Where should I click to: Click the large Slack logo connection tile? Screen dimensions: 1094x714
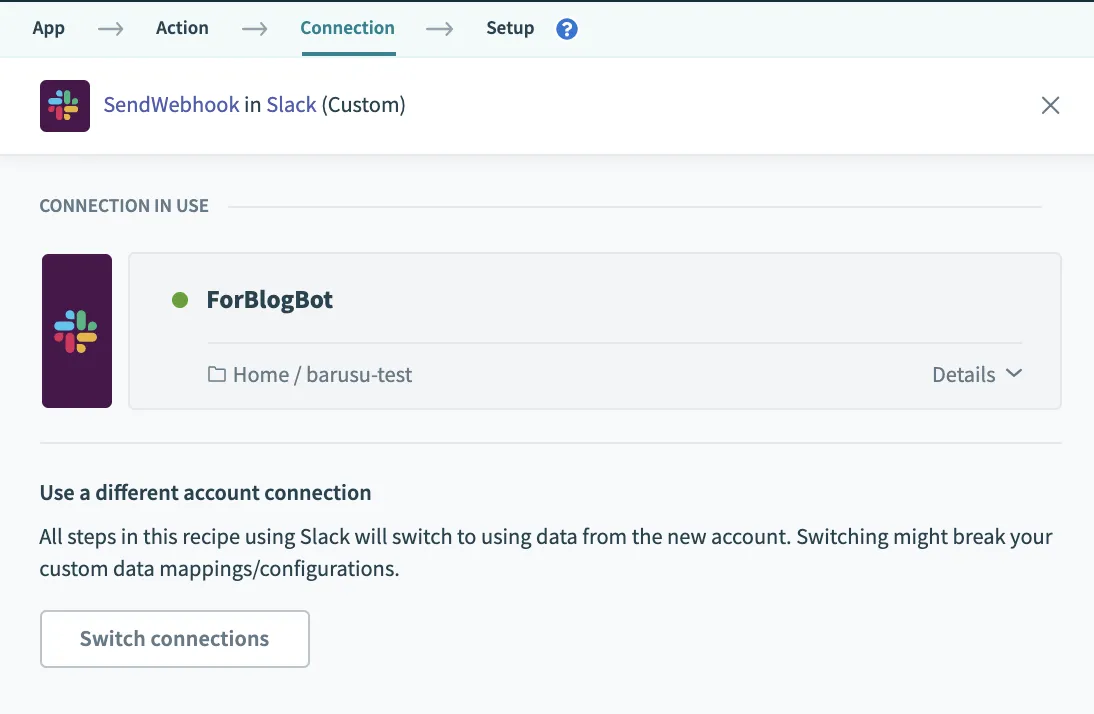(77, 331)
